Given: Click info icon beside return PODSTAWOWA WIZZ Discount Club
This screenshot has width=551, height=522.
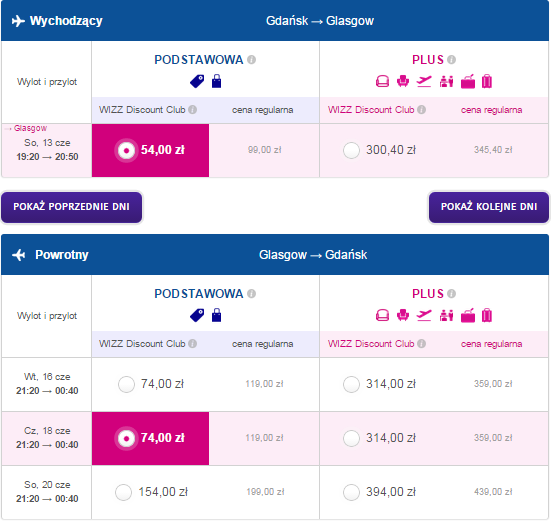Looking at the screenshot, I should [x=193, y=343].
